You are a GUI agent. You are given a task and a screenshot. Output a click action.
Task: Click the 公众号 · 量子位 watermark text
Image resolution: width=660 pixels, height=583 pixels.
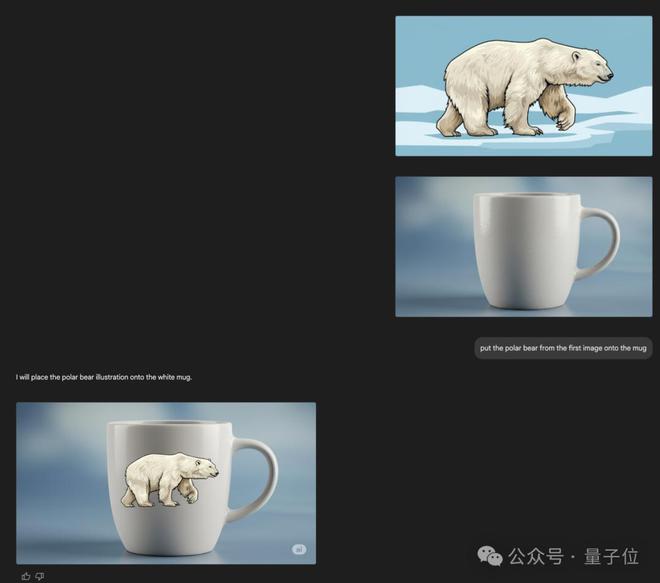pyautogui.click(x=573, y=556)
